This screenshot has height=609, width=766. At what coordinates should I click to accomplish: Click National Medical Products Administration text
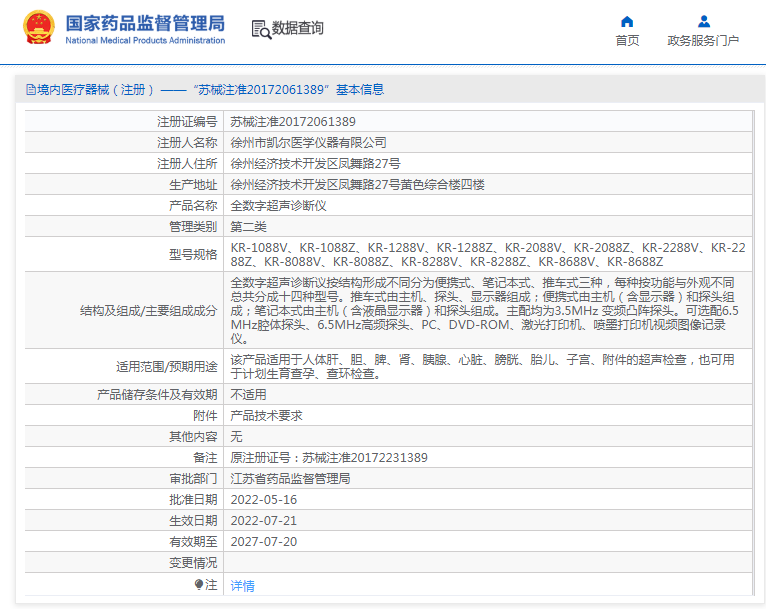point(145,41)
